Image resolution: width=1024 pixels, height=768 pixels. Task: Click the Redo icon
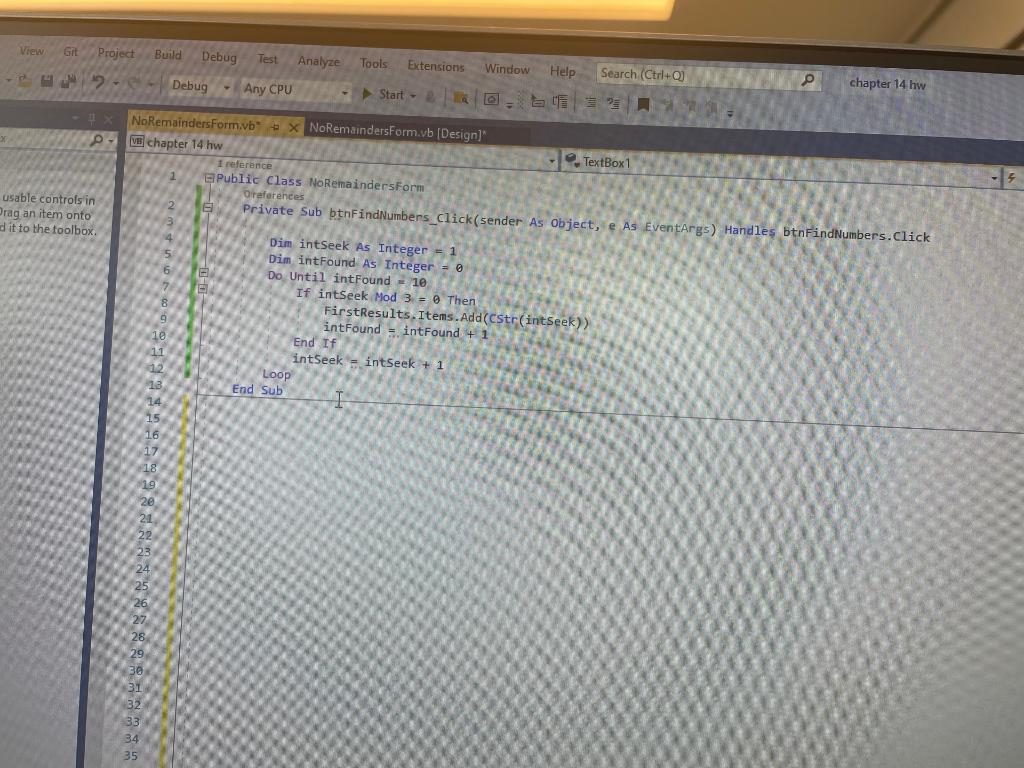pyautogui.click(x=134, y=82)
